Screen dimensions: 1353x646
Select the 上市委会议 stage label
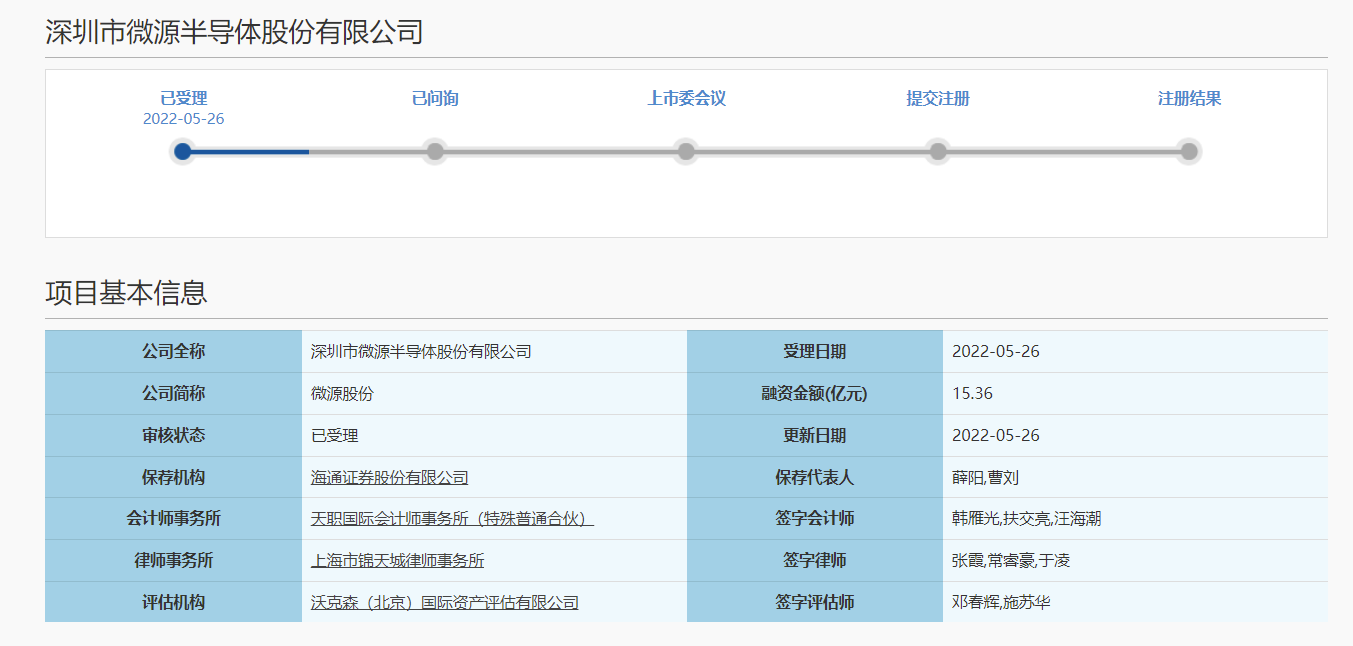click(x=685, y=99)
